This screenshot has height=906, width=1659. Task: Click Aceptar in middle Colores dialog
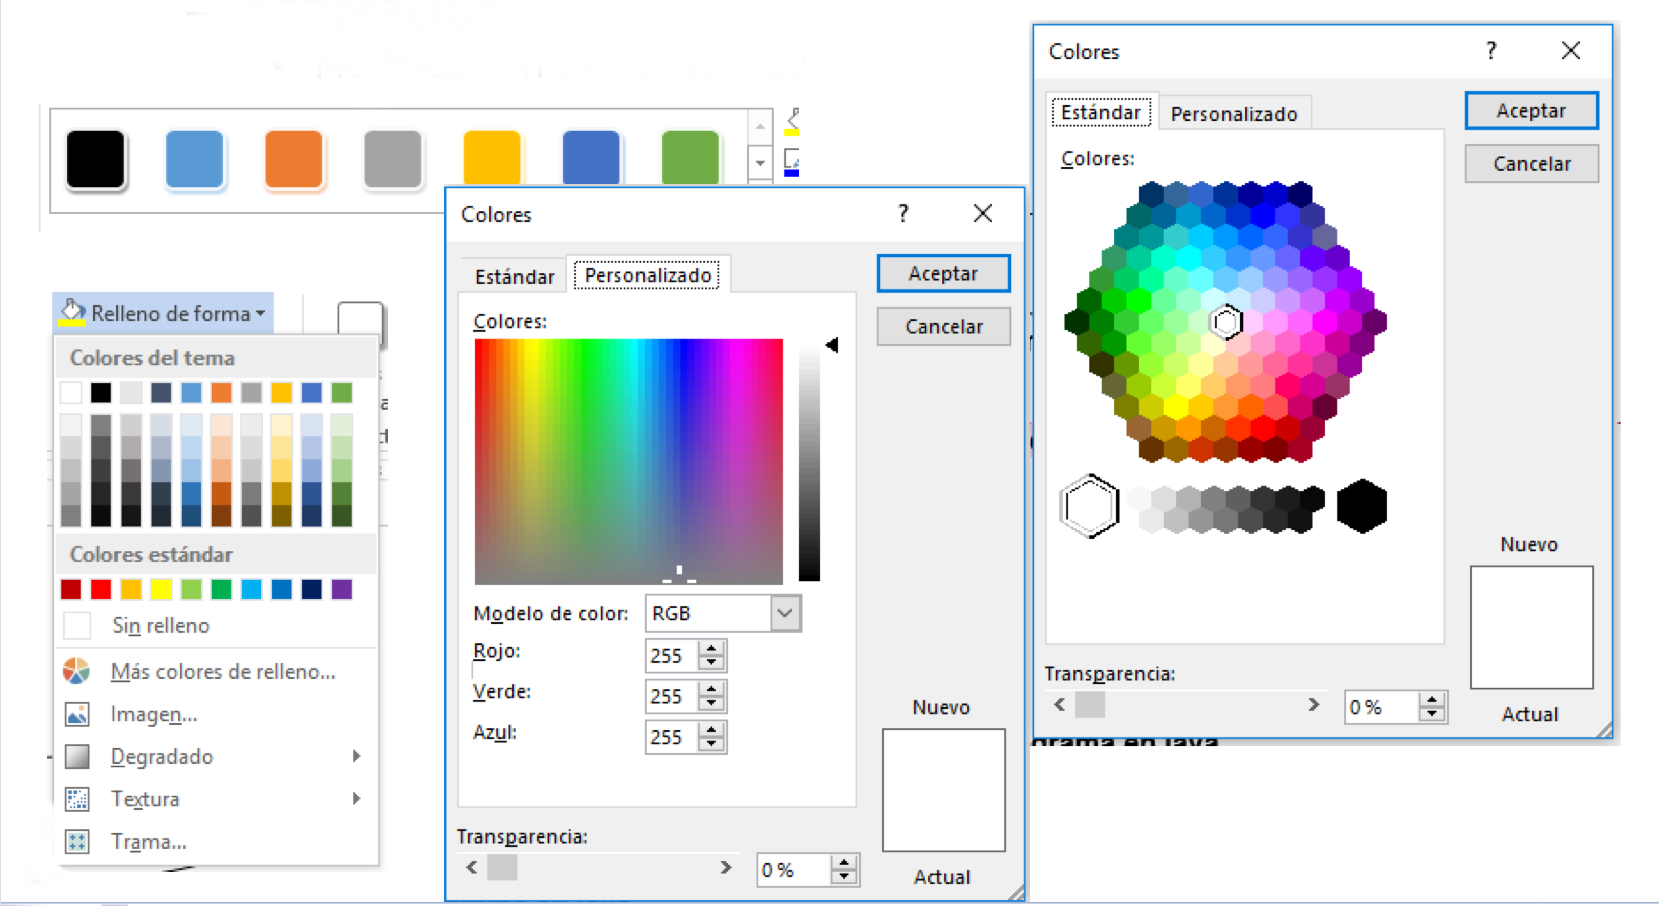click(943, 273)
